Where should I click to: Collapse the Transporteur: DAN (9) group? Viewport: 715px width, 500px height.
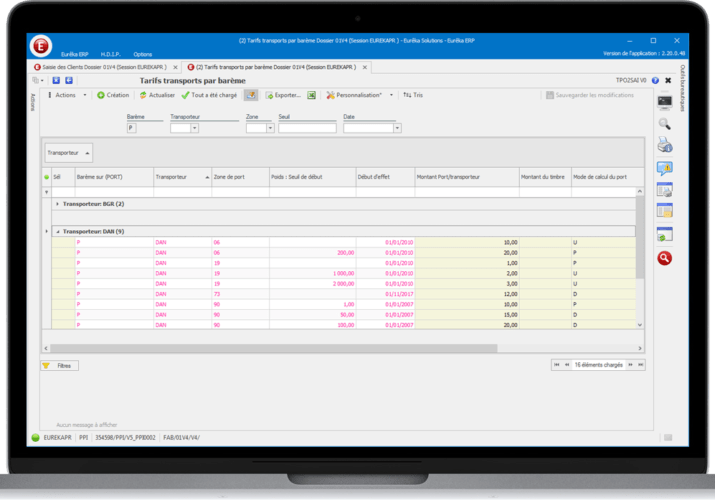tap(57, 231)
